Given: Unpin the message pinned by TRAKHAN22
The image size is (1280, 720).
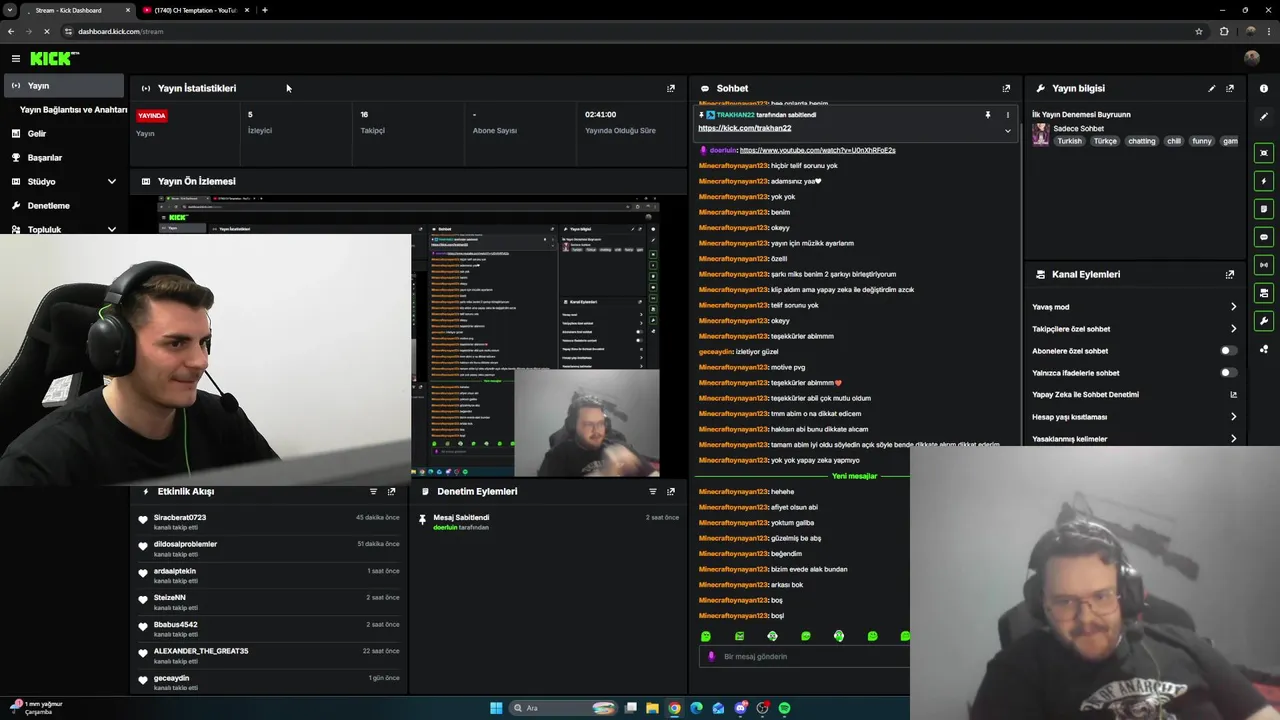Looking at the screenshot, I should pos(987,115).
